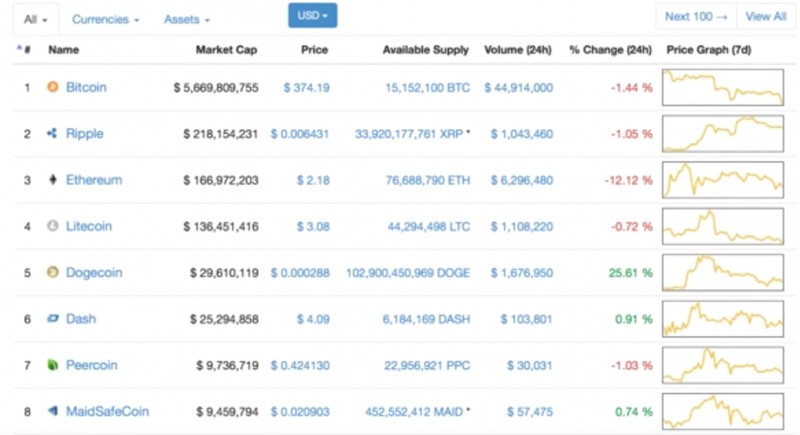Open Dogecoin 7d price graph
Screen dimensions: 800x435
pyautogui.click(x=722, y=272)
